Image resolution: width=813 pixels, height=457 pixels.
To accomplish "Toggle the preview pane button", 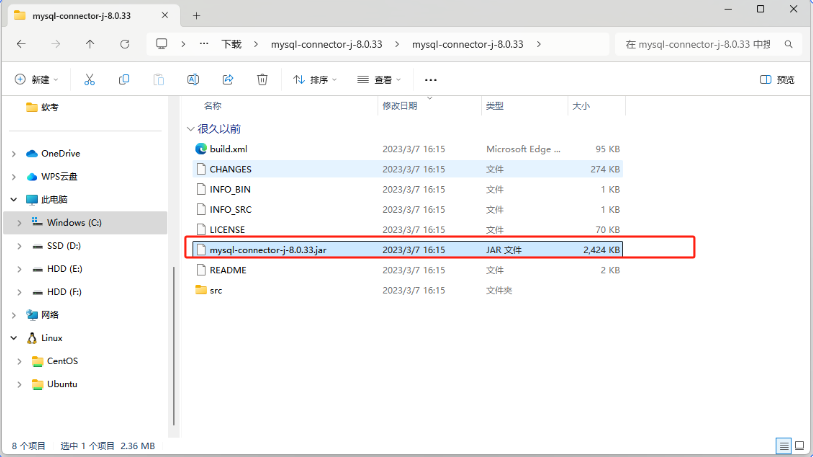I will (777, 79).
